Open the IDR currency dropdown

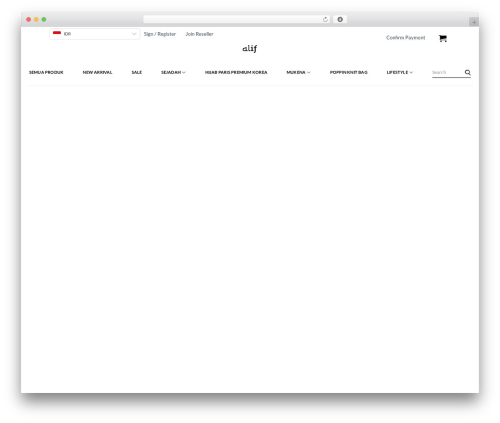95,34
